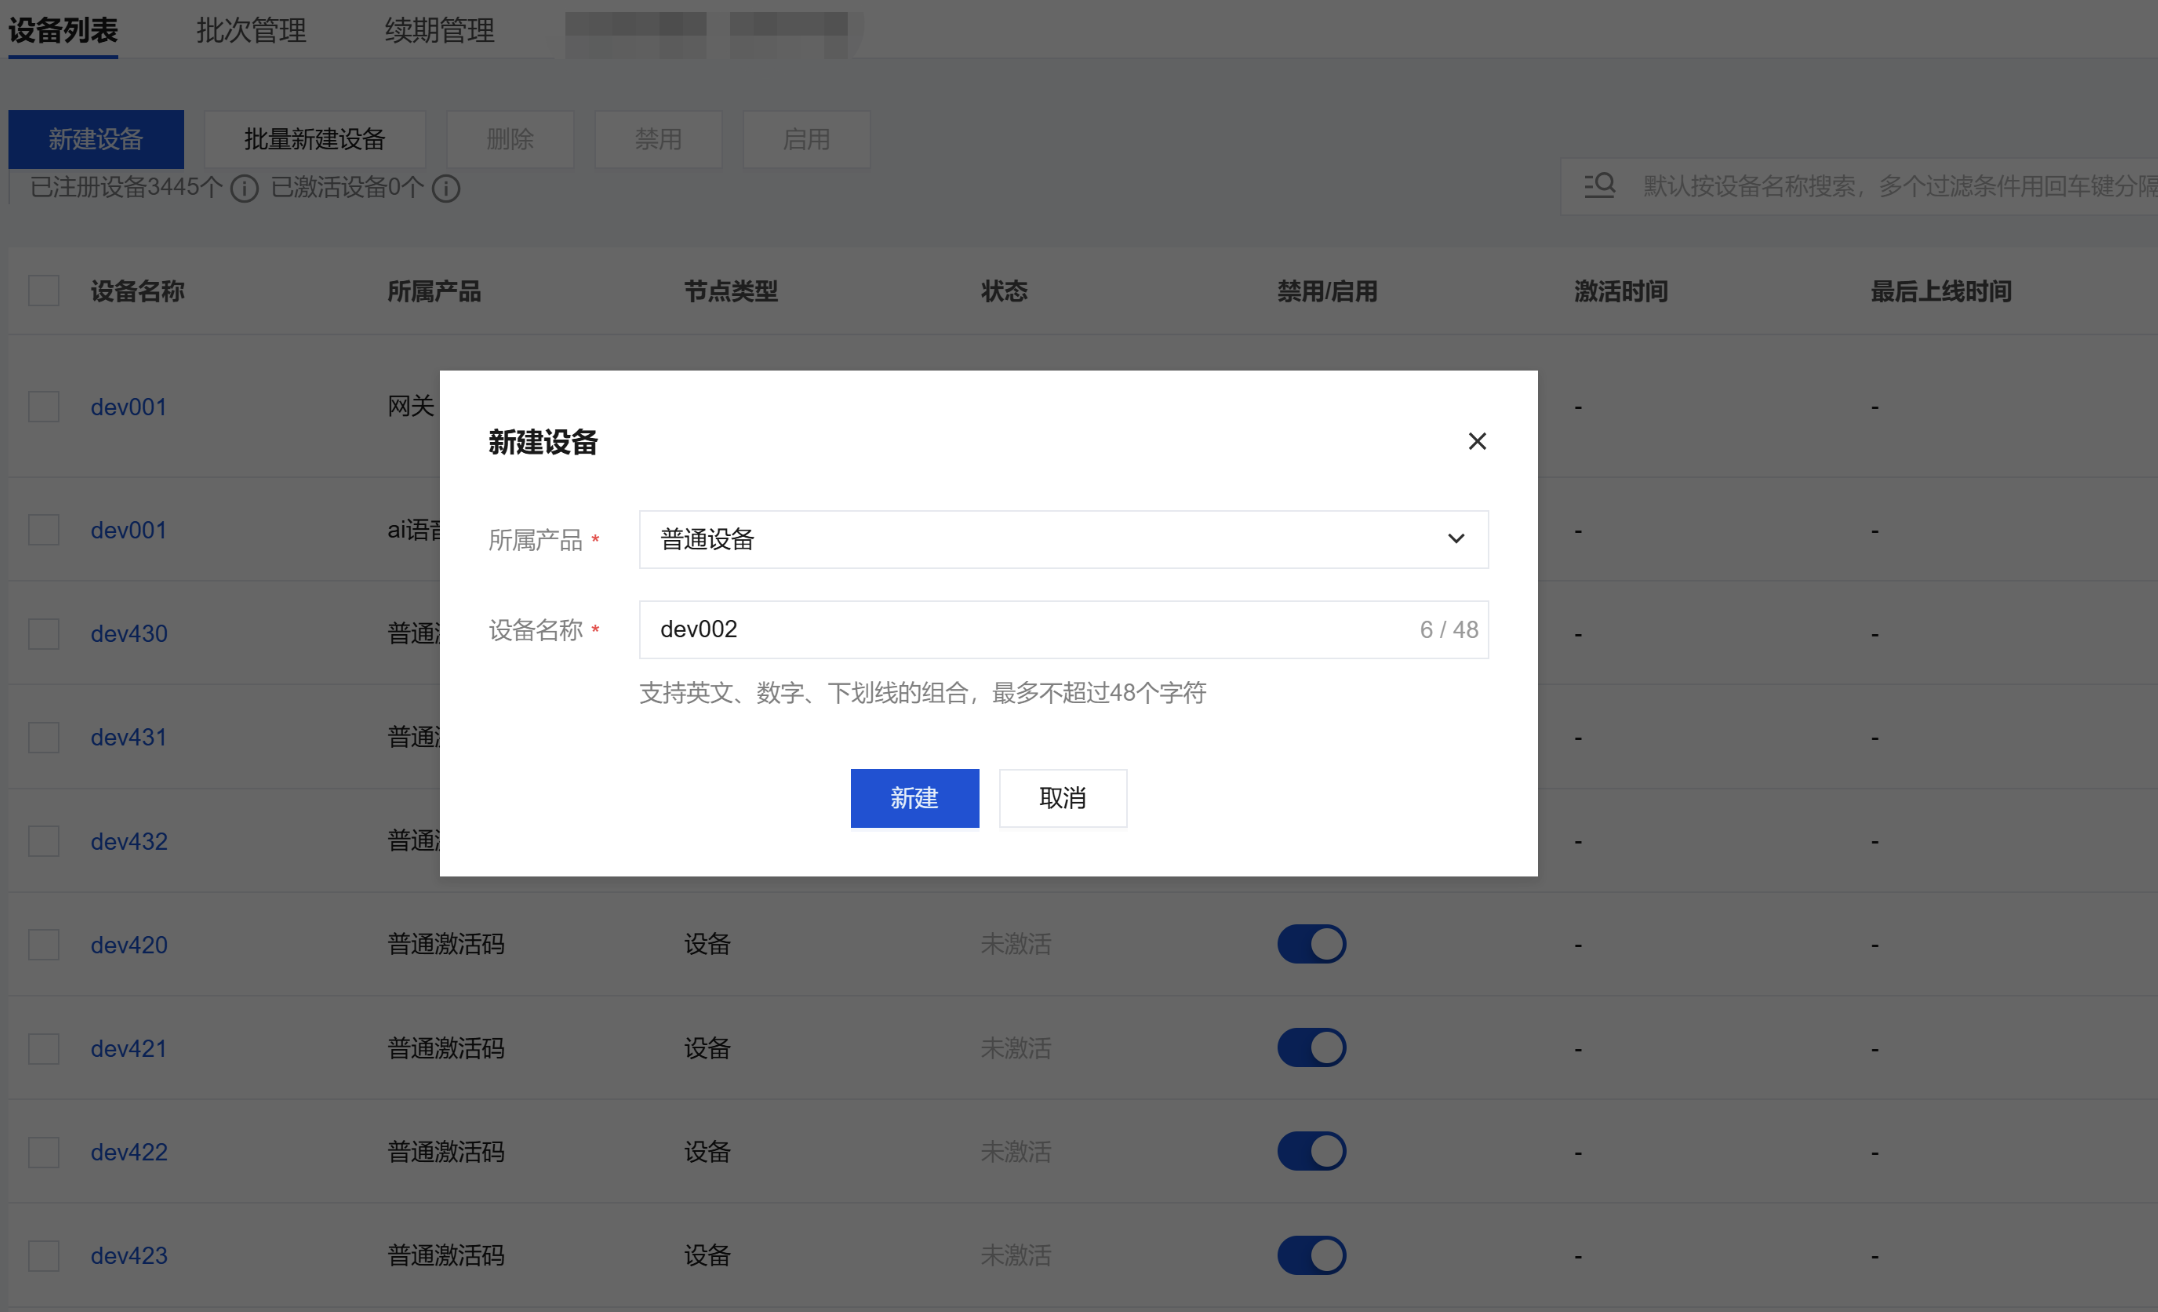Image resolution: width=2158 pixels, height=1312 pixels.
Task: Click info icon next to 已激活设备0个
Action: [445, 188]
